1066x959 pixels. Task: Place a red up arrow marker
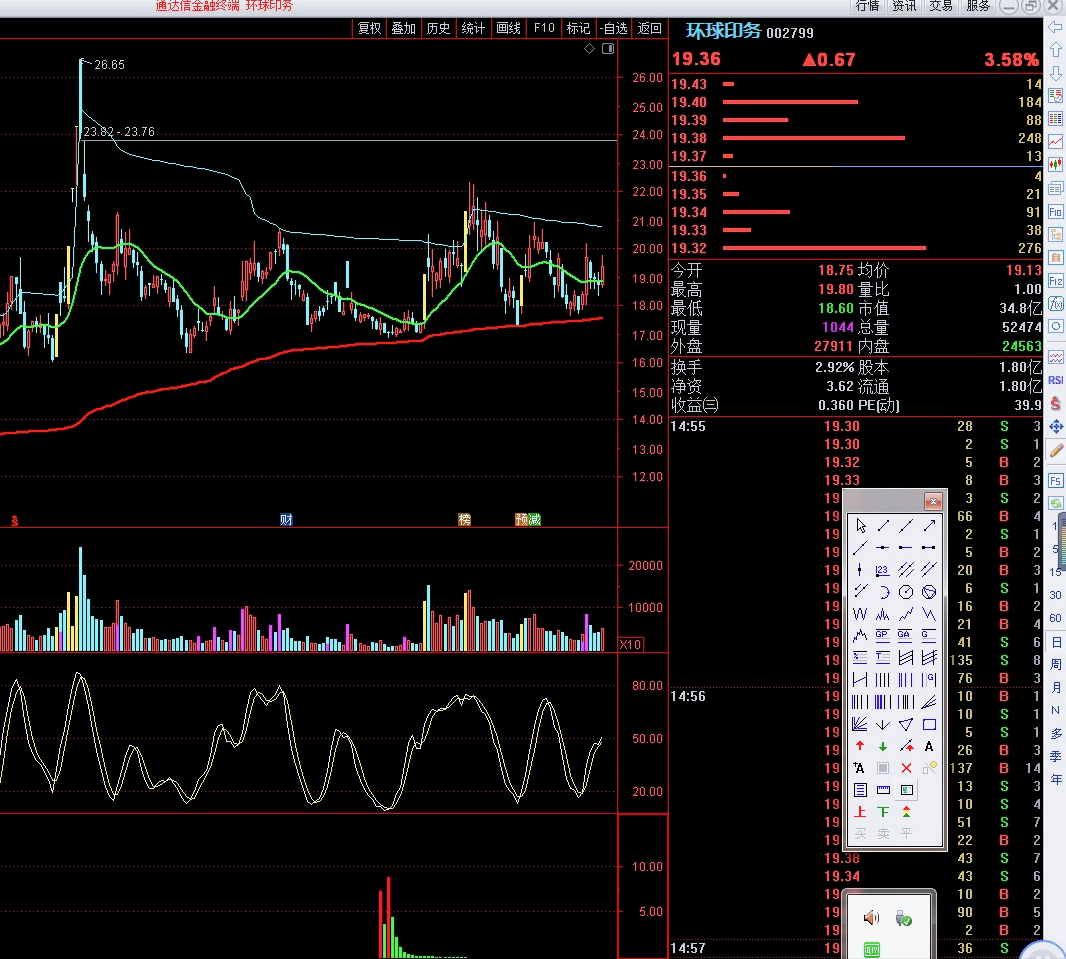[860, 746]
